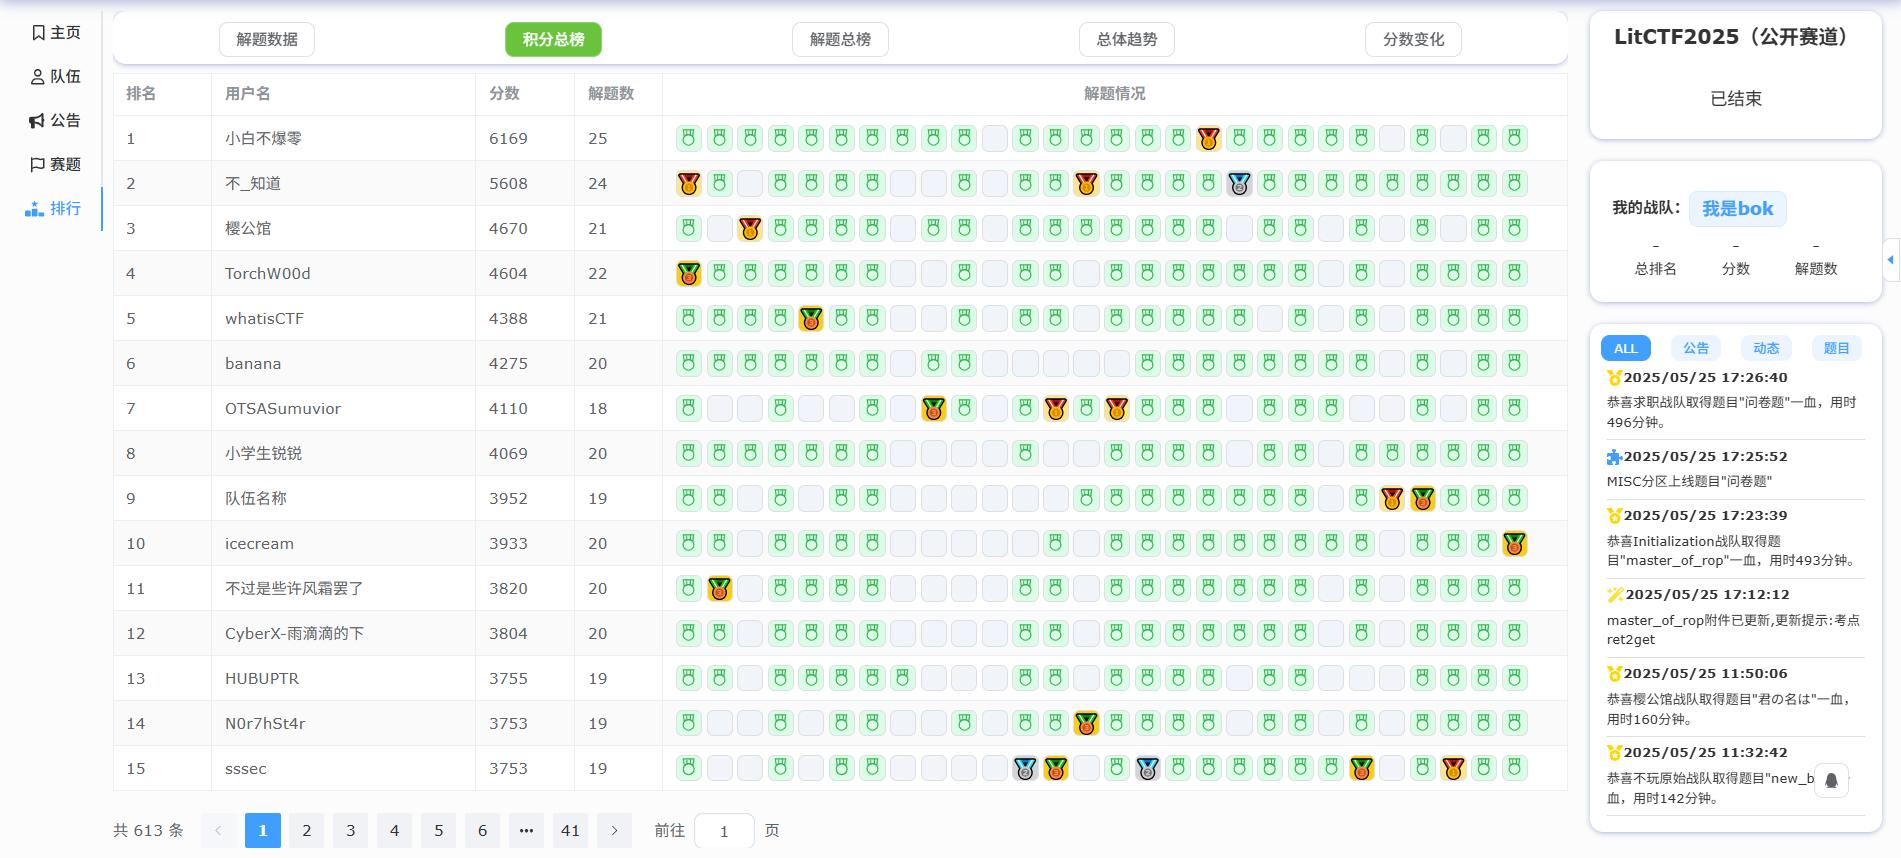Show ALL feed items
The height and width of the screenshot is (858, 1901).
pos(1625,348)
